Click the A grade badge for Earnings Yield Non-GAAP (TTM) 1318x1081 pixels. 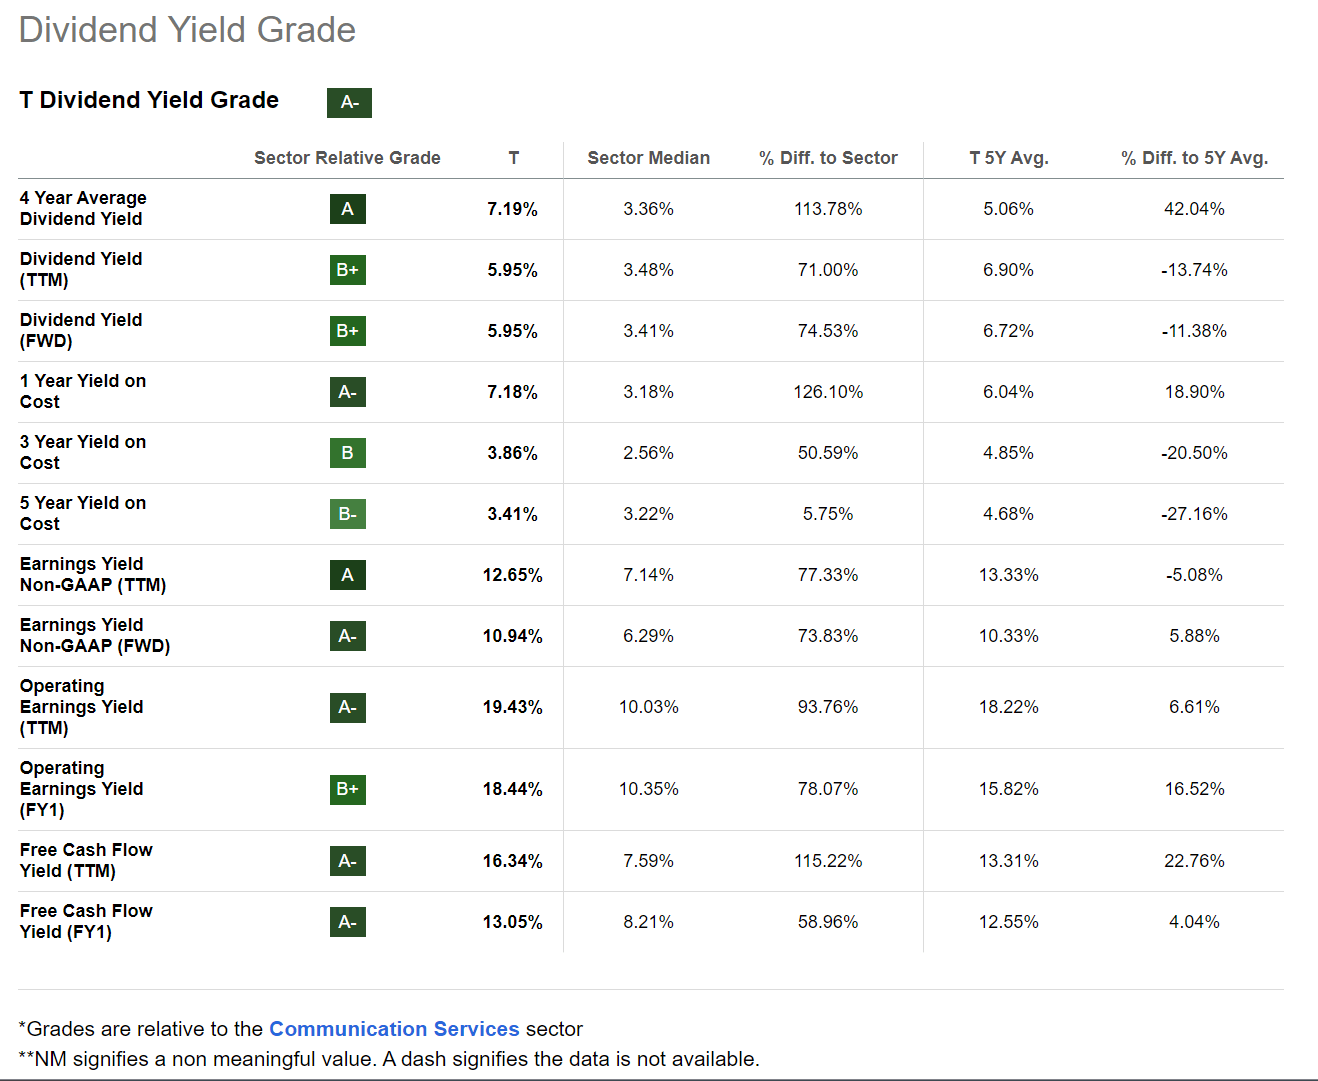pyautogui.click(x=347, y=575)
